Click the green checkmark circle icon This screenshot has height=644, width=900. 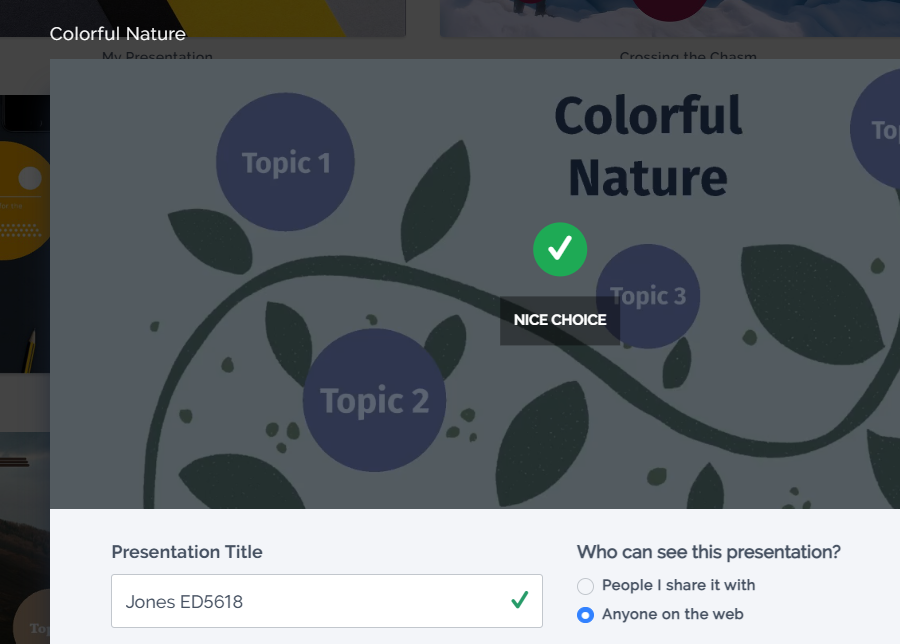point(560,249)
